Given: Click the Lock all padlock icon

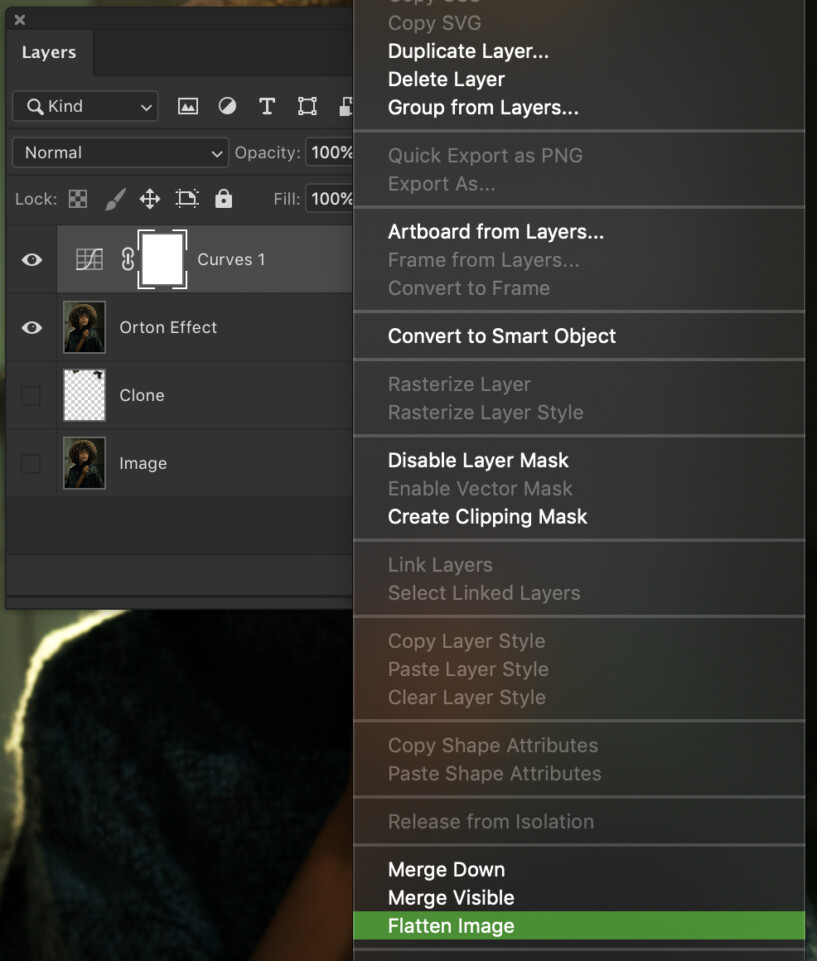Looking at the screenshot, I should coord(223,199).
